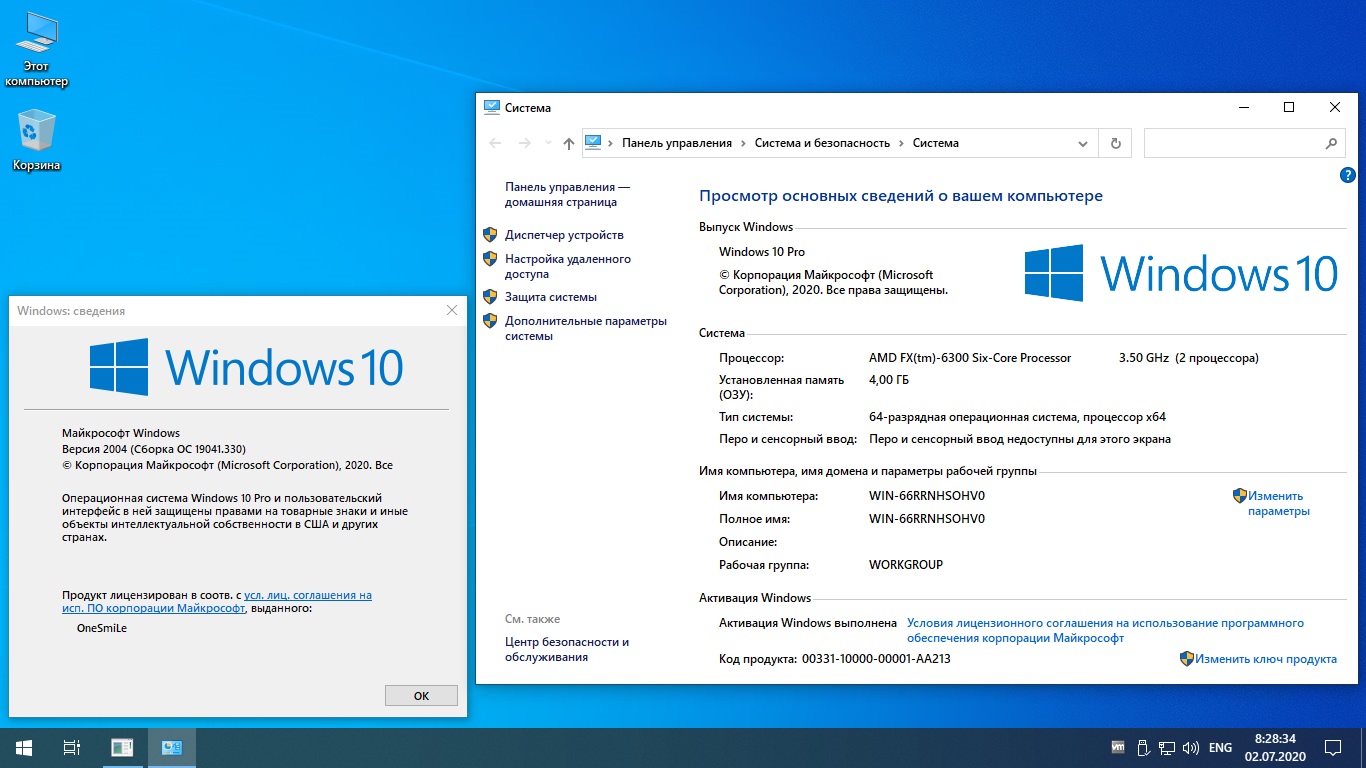Click Изменить параметры link
Image resolution: width=1366 pixels, height=768 pixels.
click(1278, 503)
